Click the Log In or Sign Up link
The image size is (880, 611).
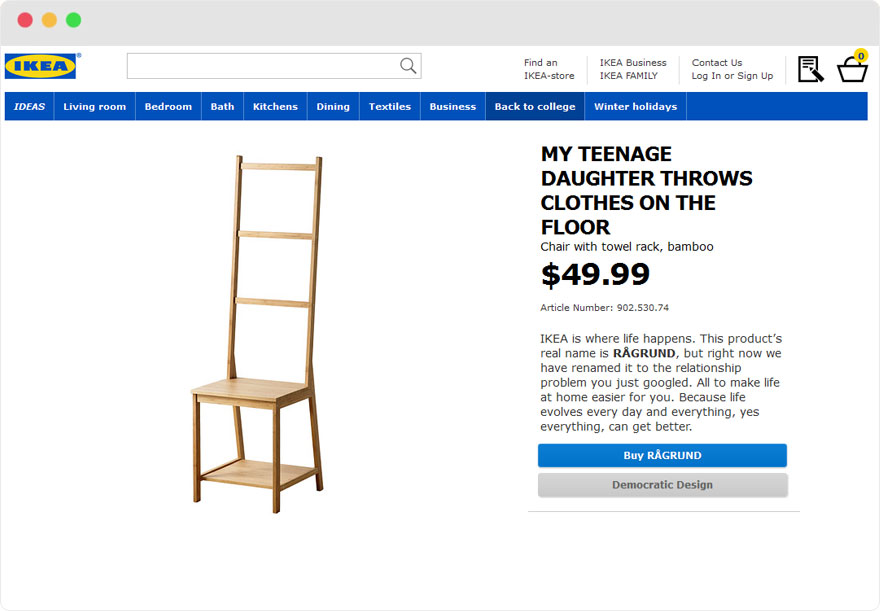[x=732, y=76]
